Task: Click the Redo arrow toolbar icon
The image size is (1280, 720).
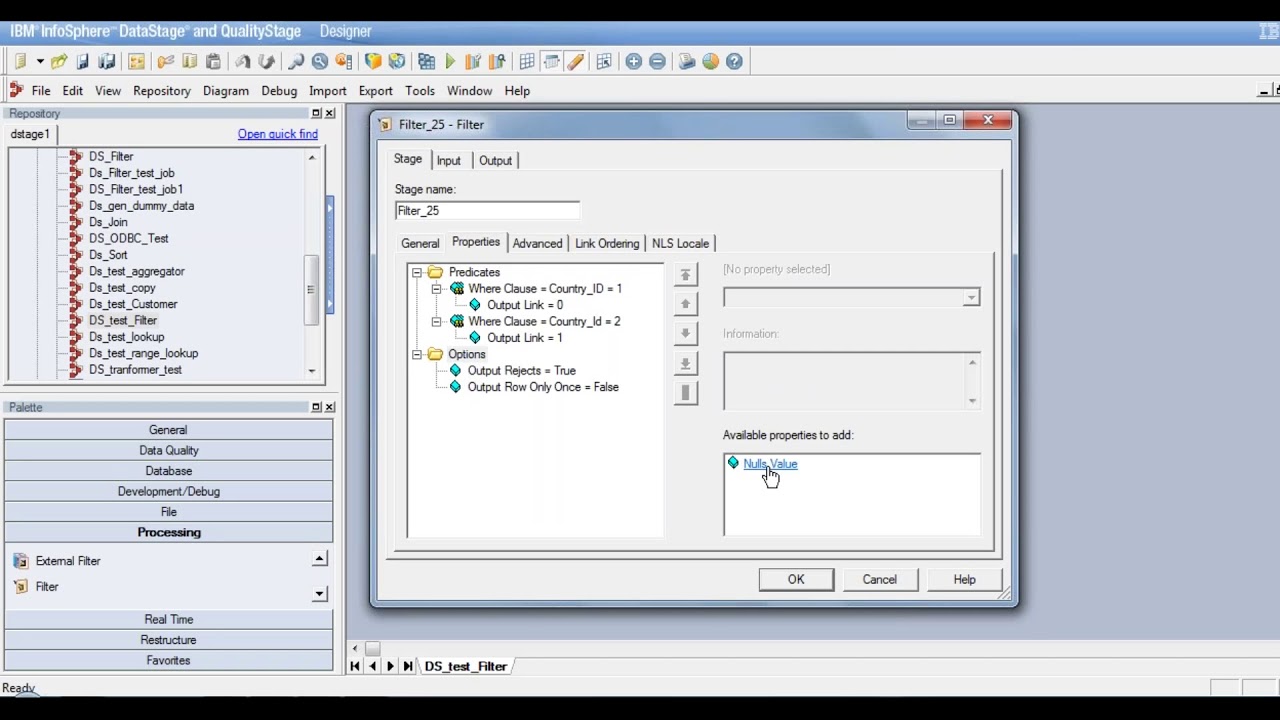Action: point(266,62)
